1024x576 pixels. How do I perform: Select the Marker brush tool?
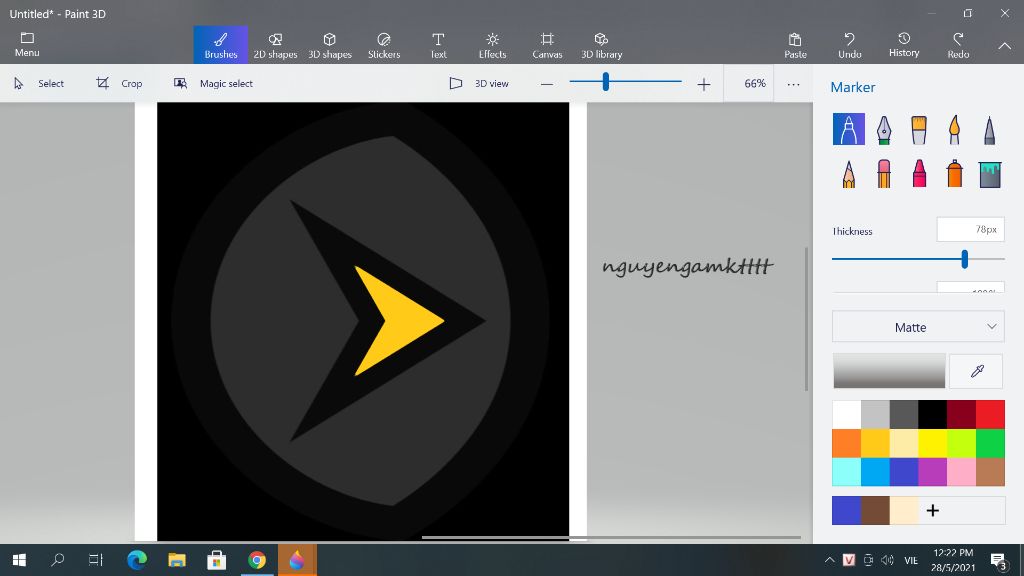tap(848, 129)
